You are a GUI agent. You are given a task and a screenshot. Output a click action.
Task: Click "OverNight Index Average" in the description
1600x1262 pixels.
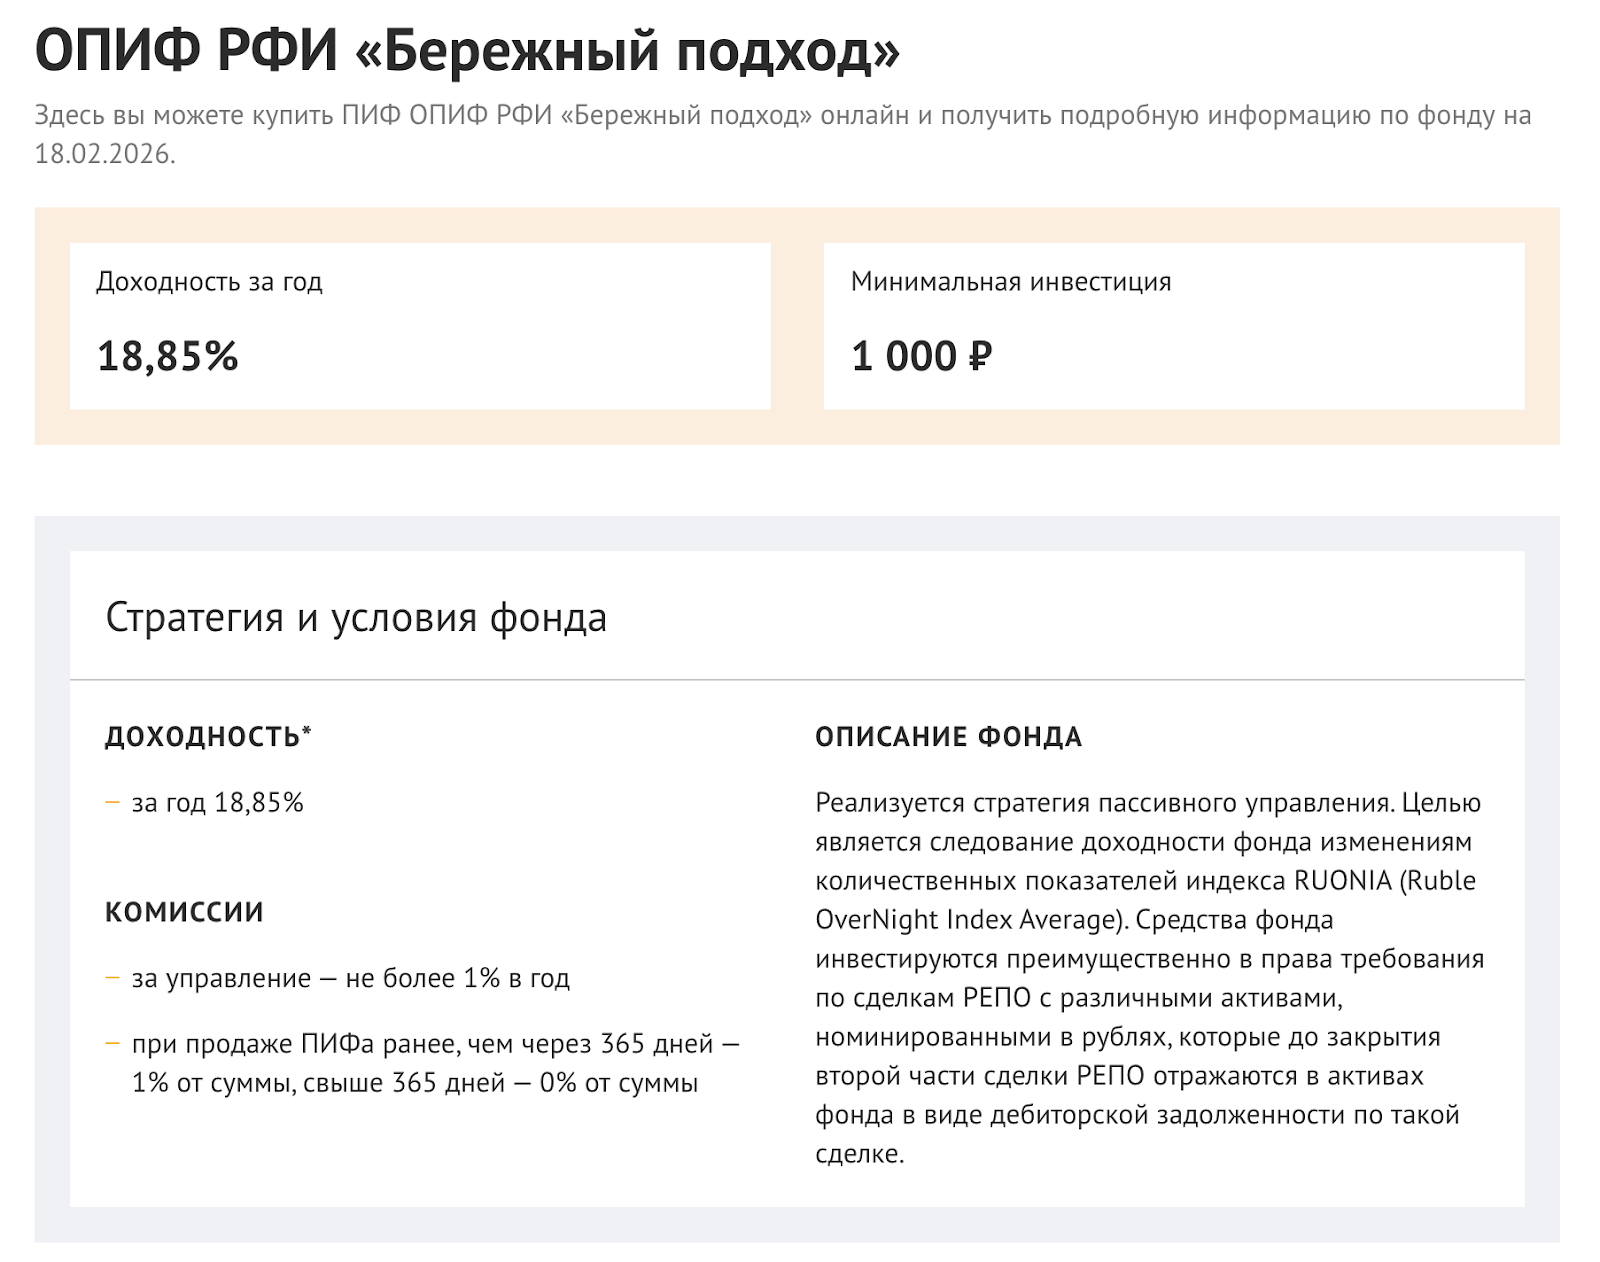coord(965,920)
